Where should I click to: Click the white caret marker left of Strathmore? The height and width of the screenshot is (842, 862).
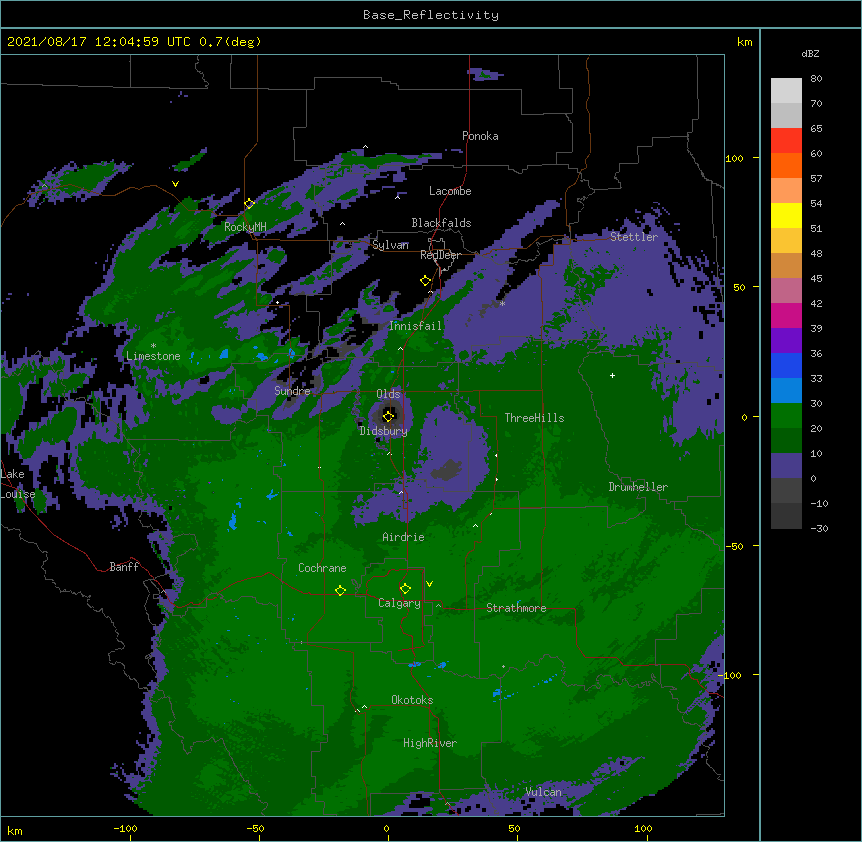tap(438, 605)
